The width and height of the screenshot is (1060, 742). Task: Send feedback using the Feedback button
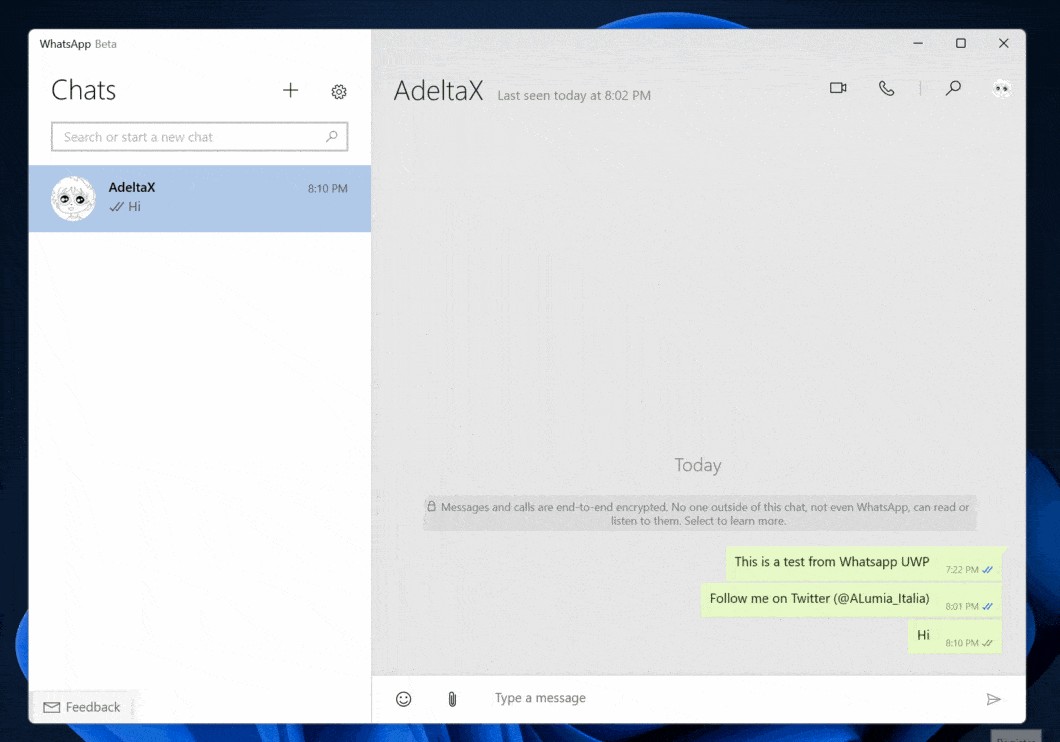point(84,706)
